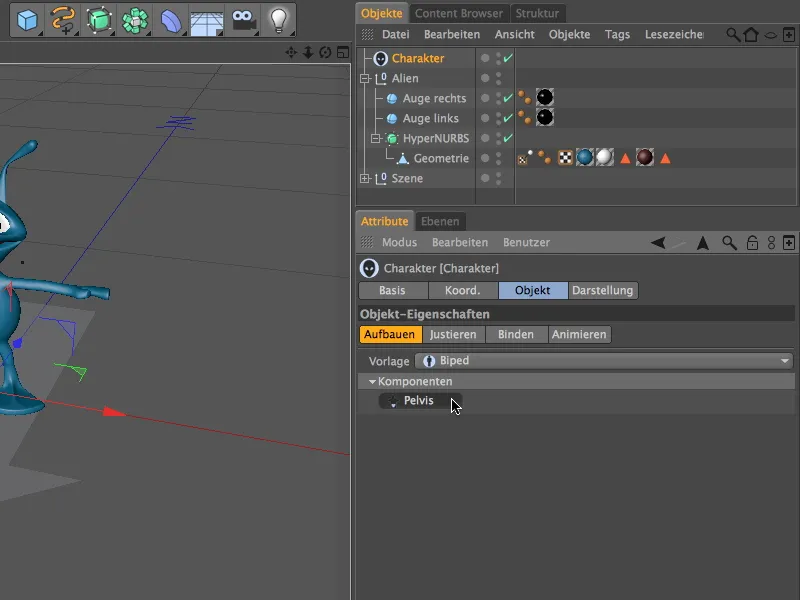Toggle the viewport layout icon
The width and height of the screenshot is (800, 600).
tap(343, 52)
